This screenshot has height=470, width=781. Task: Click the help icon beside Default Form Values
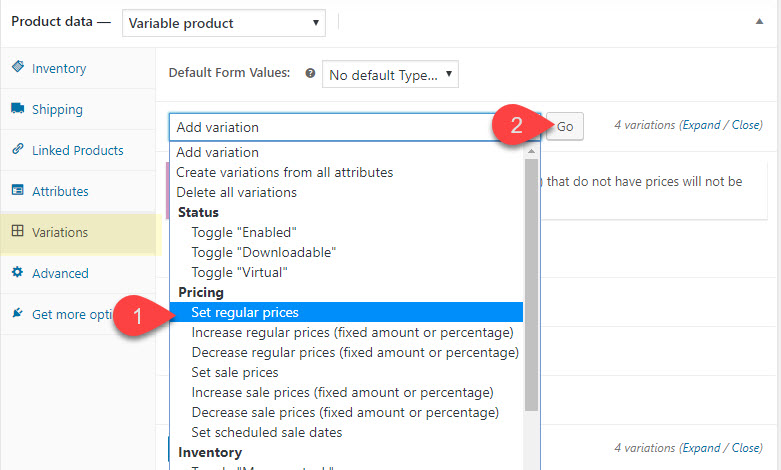[x=310, y=73]
